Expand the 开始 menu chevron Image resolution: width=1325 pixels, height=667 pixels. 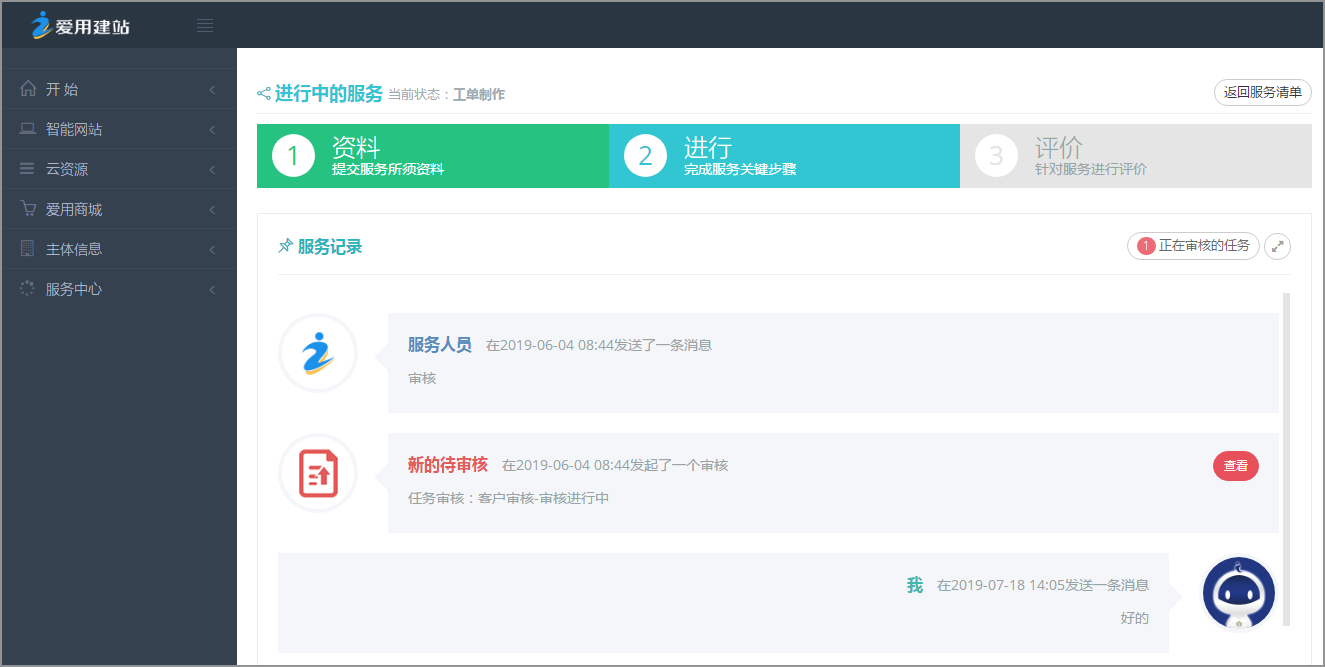212,90
